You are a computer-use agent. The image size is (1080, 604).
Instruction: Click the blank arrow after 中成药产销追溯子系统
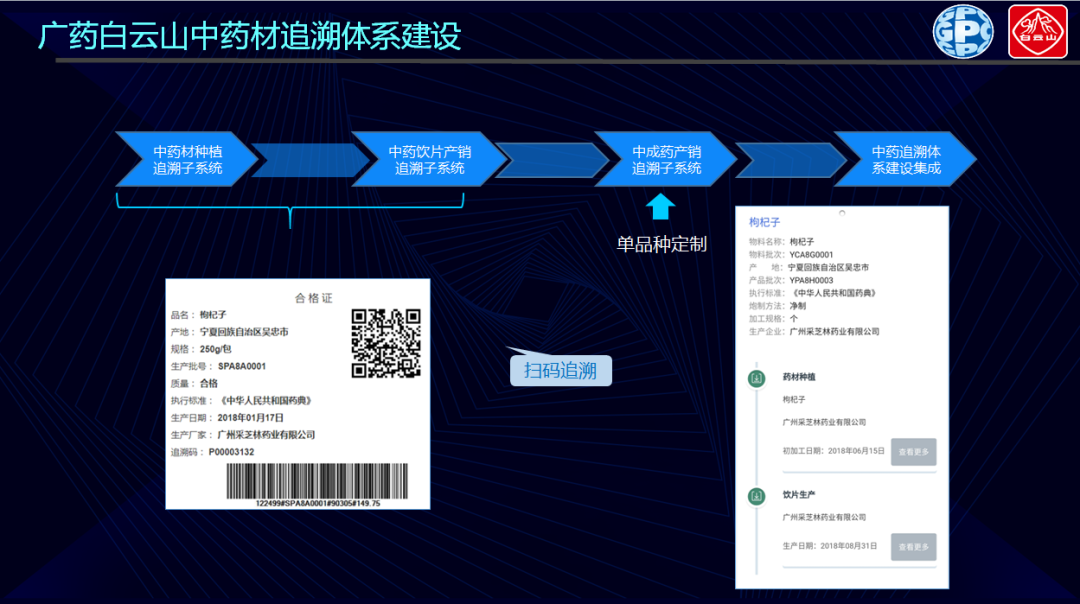(x=791, y=160)
